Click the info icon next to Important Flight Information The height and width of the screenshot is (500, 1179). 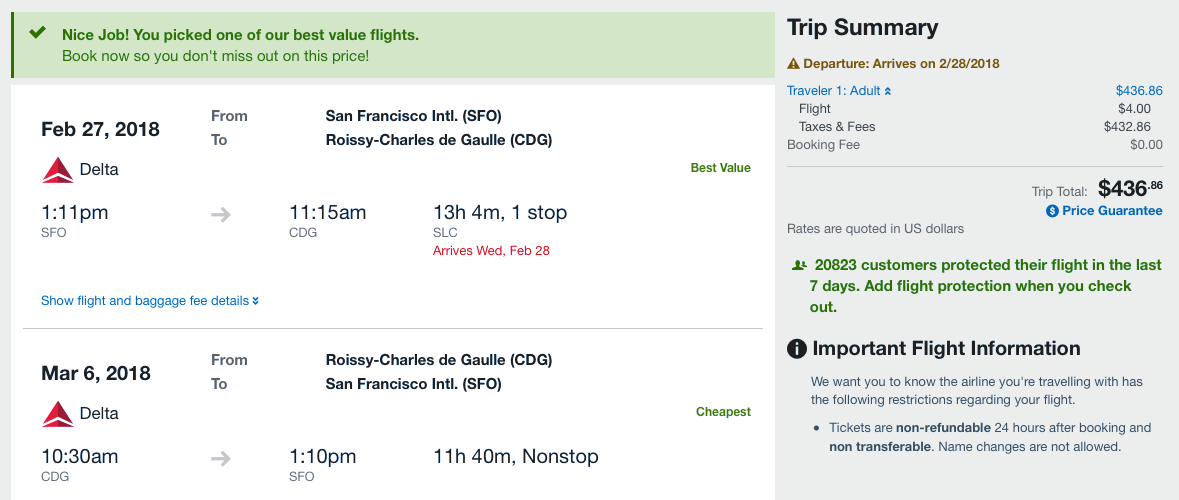[x=797, y=349]
